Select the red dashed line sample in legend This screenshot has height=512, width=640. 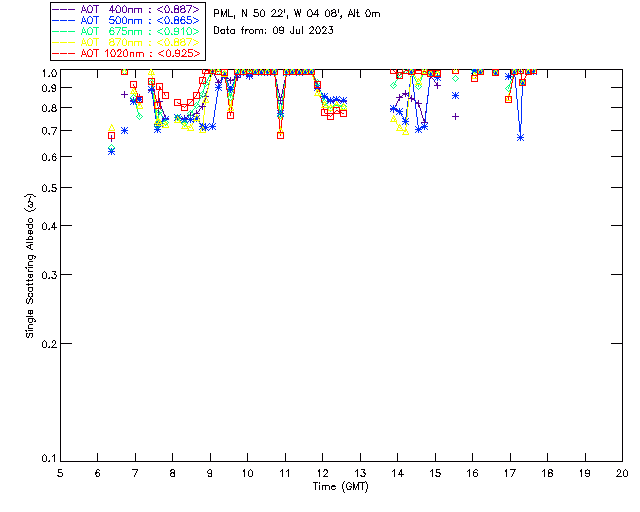(x=64, y=53)
